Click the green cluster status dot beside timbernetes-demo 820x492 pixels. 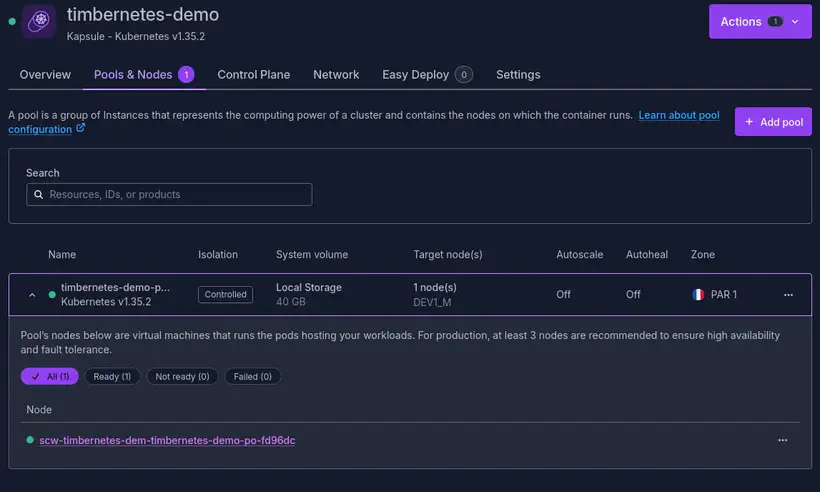pos(12,21)
